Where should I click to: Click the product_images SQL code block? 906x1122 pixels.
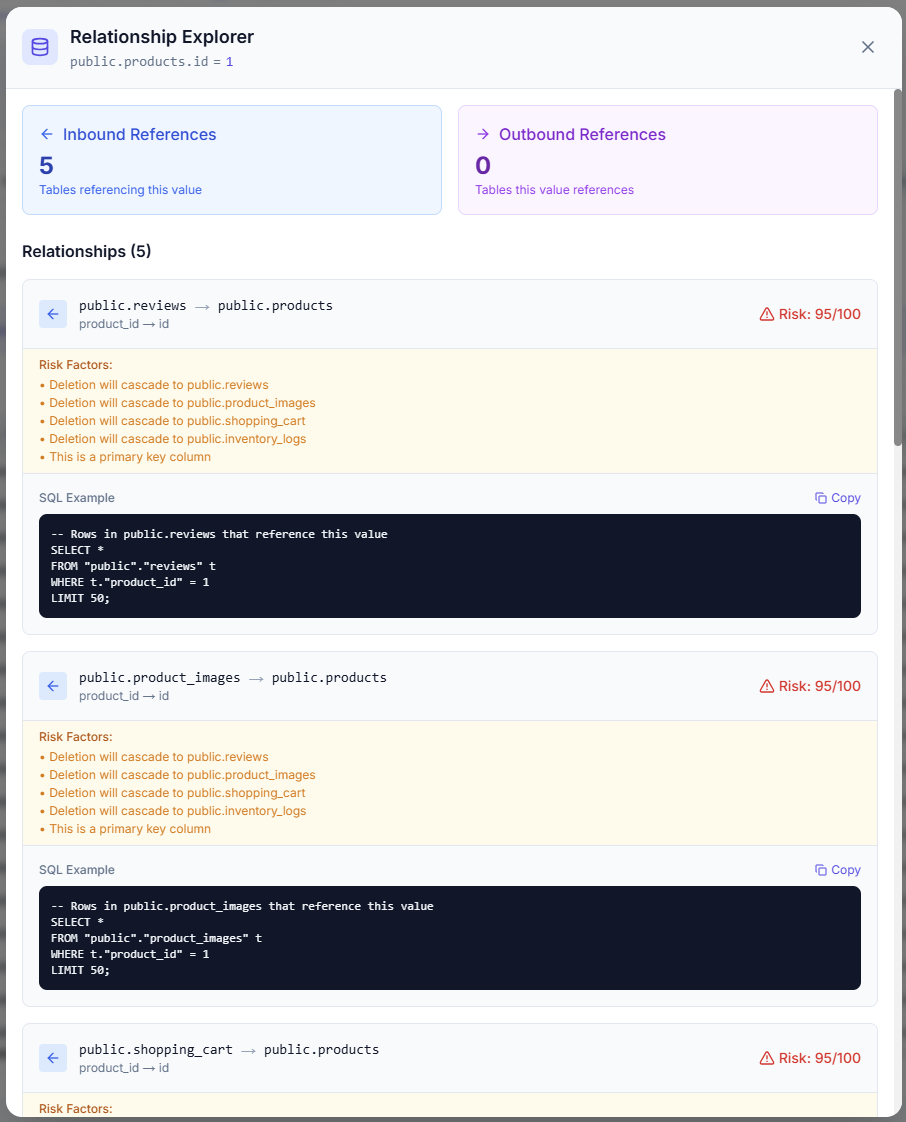[449, 937]
